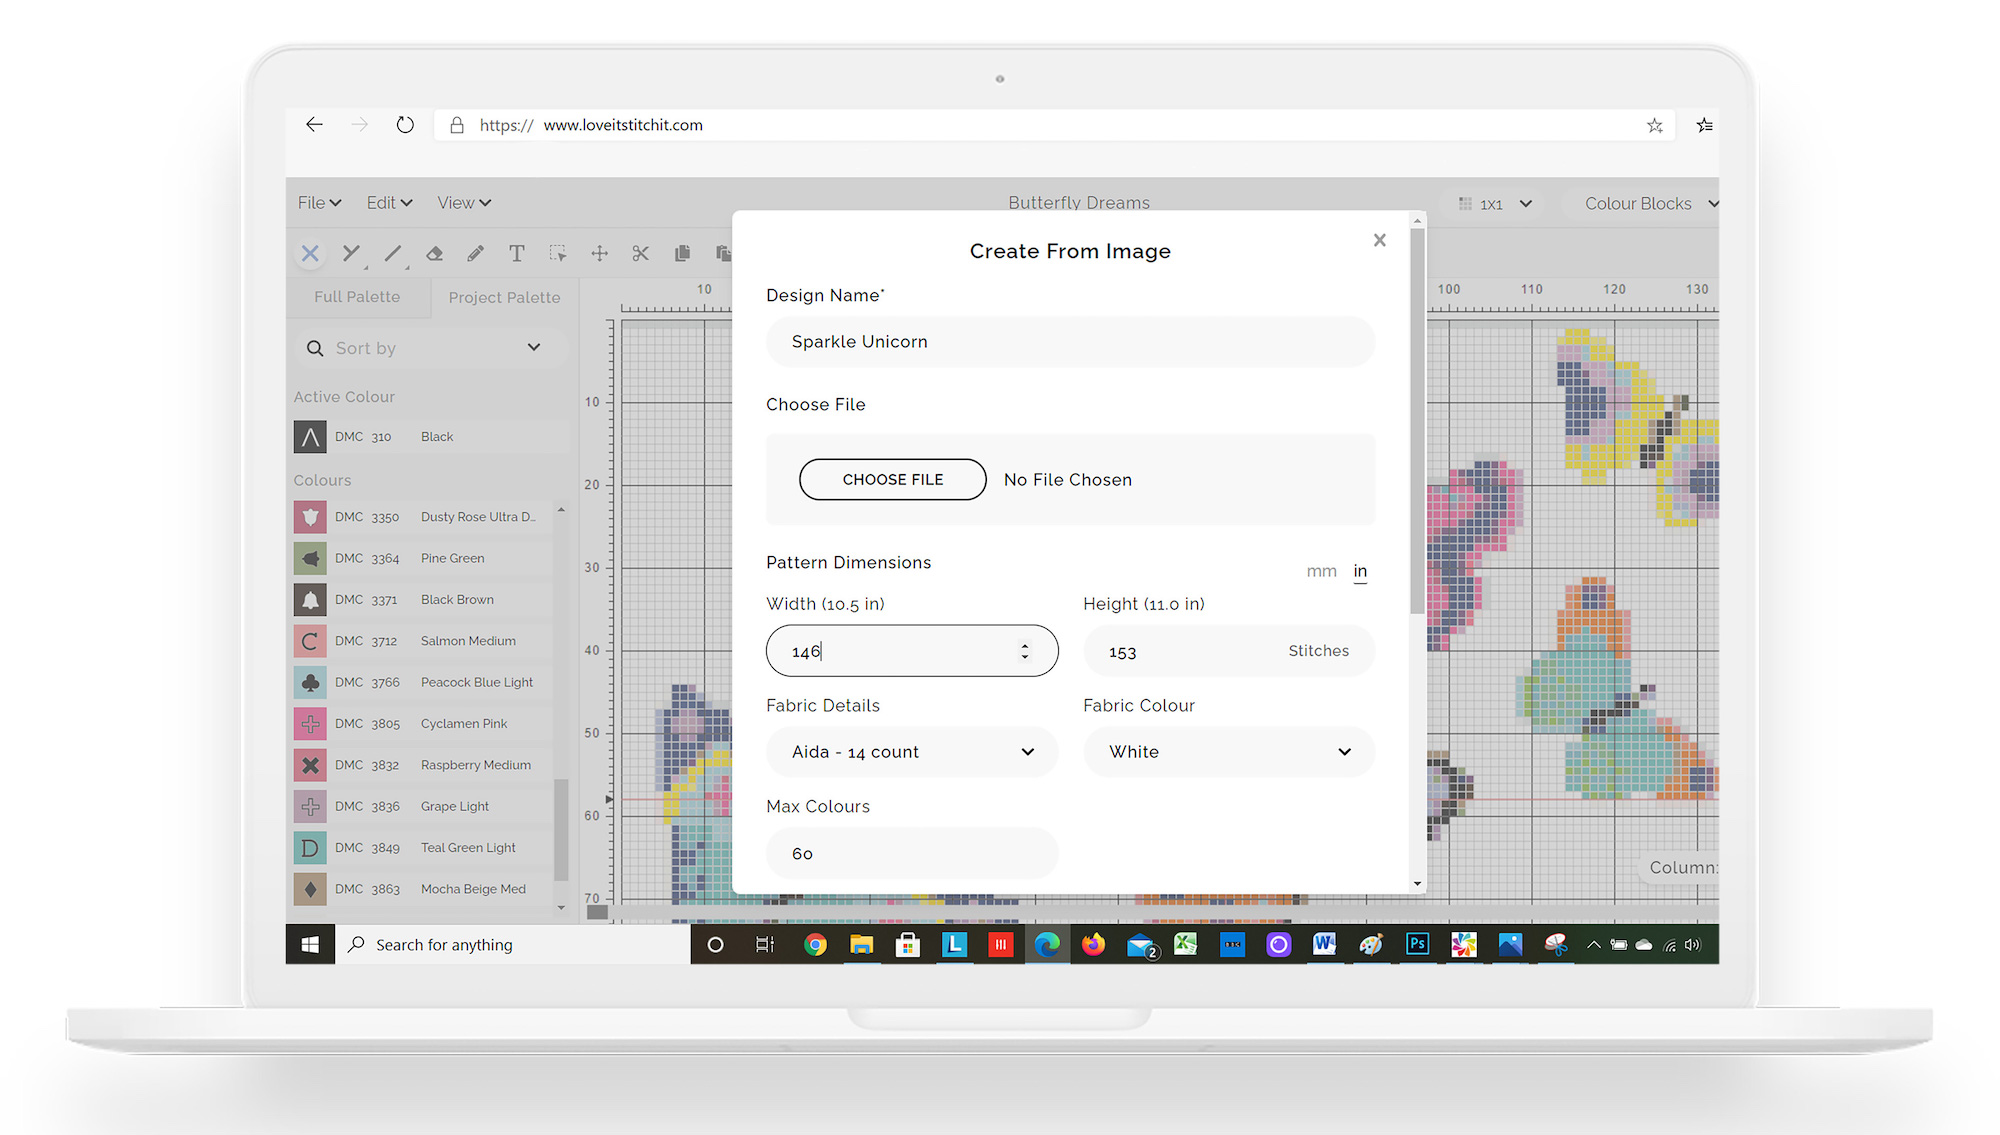Open the favorites list icon

coord(1705,125)
